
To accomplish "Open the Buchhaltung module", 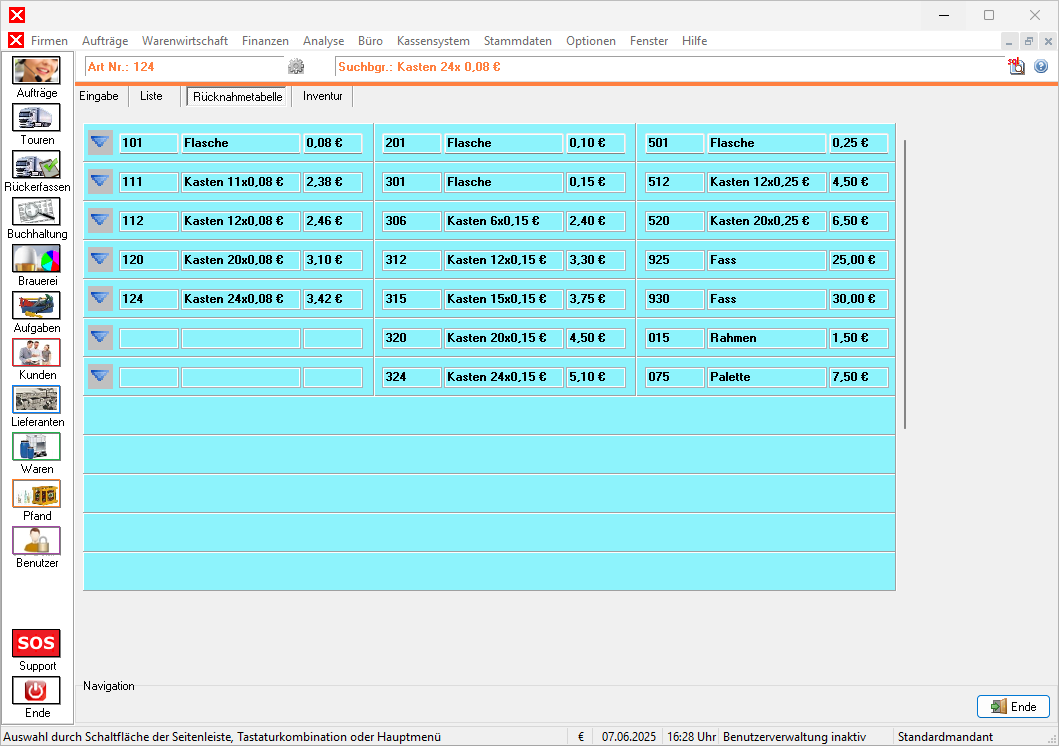I will [36, 212].
